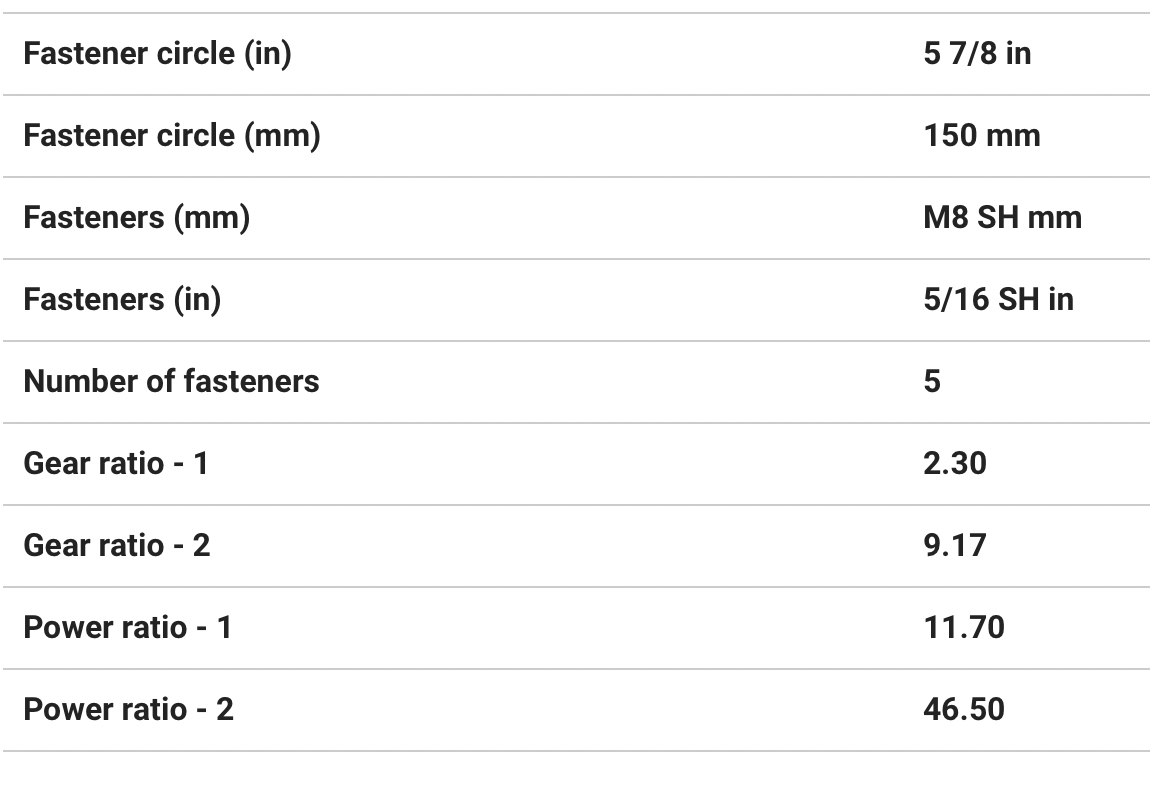
Task: Click the 'Power ratio - 2' label
Action: 128,710
